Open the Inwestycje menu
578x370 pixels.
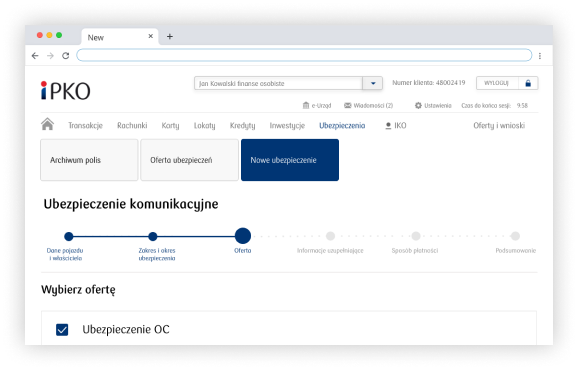click(287, 126)
